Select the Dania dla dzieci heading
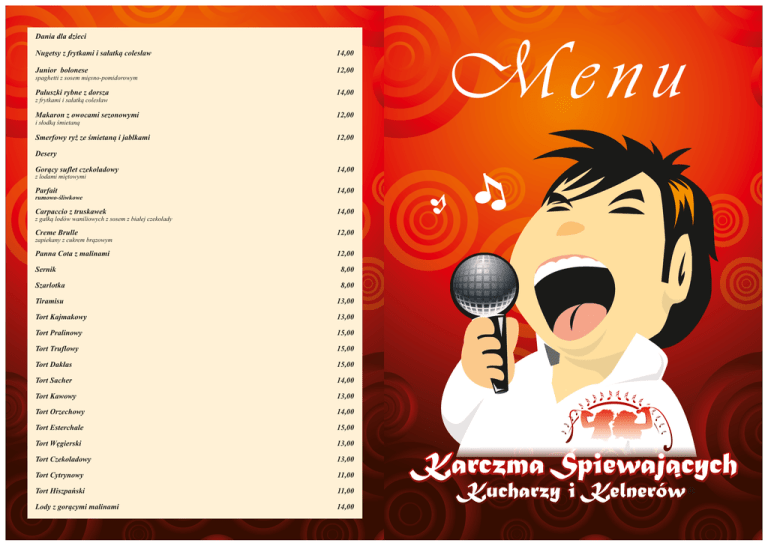This screenshot has height=546, width=768. 60,35
